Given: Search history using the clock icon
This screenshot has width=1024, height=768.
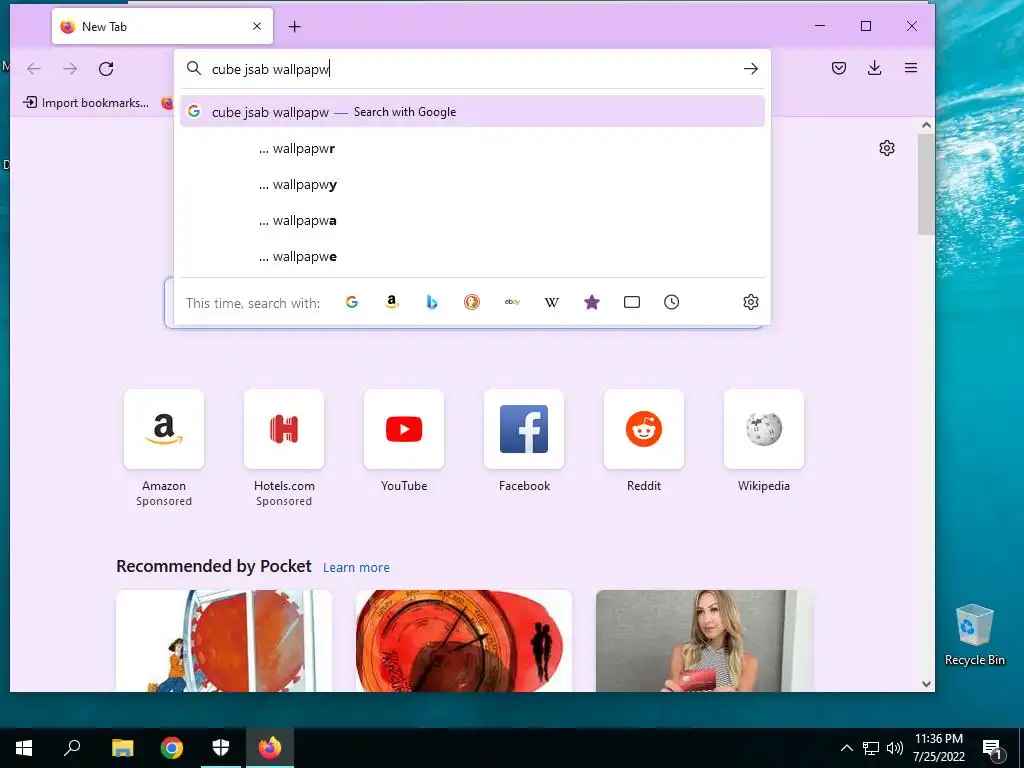Looking at the screenshot, I should click(x=671, y=302).
